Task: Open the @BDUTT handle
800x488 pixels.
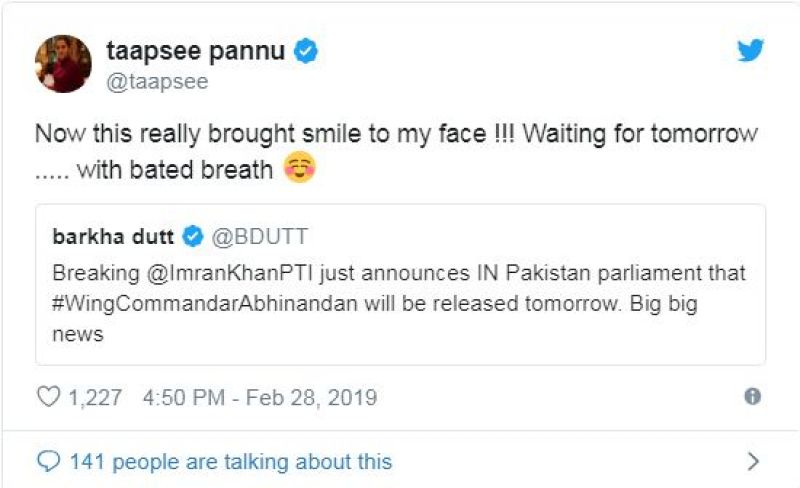Action: (x=260, y=236)
